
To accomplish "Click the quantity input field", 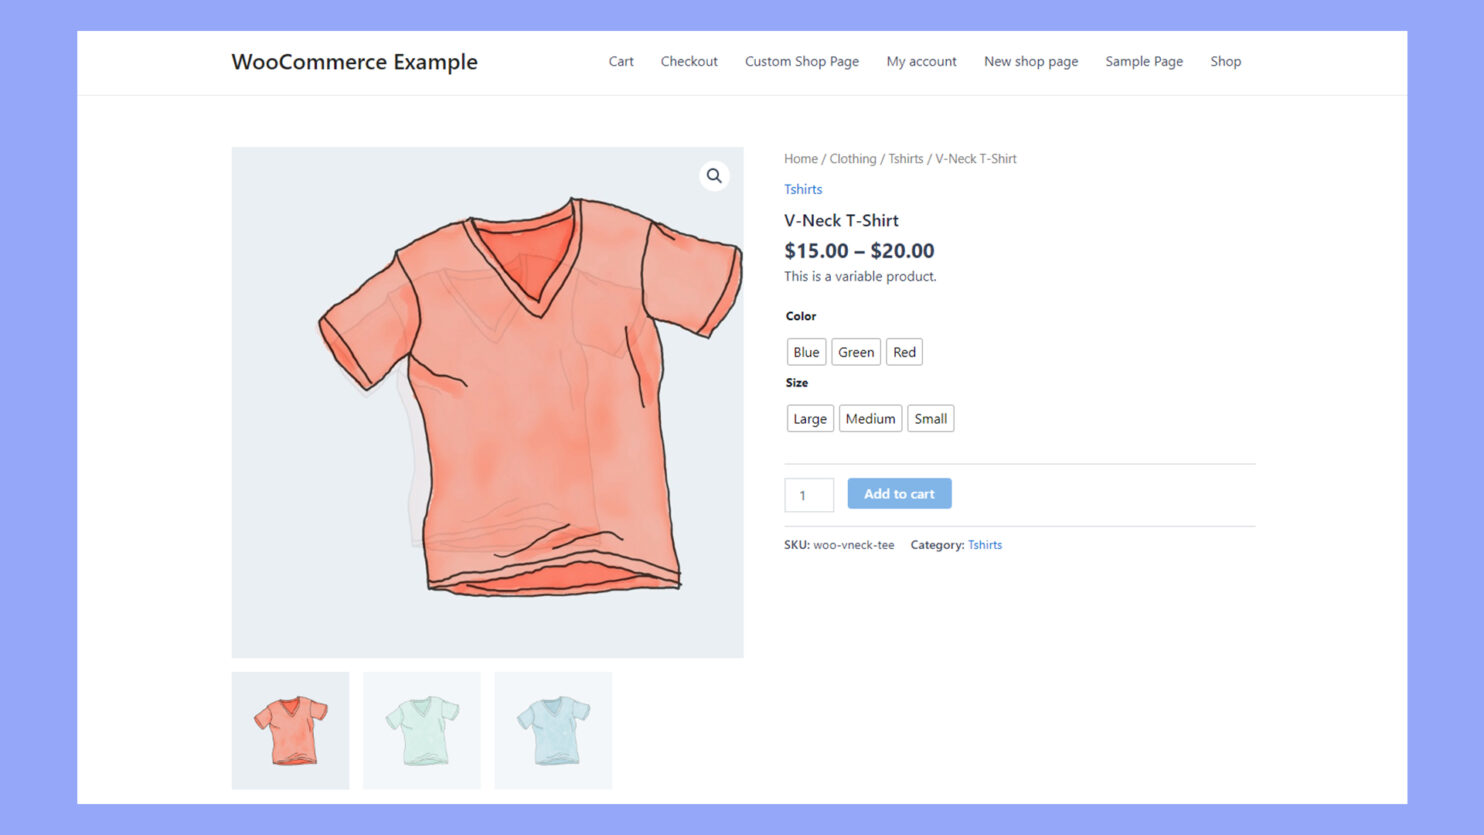I will pos(808,494).
